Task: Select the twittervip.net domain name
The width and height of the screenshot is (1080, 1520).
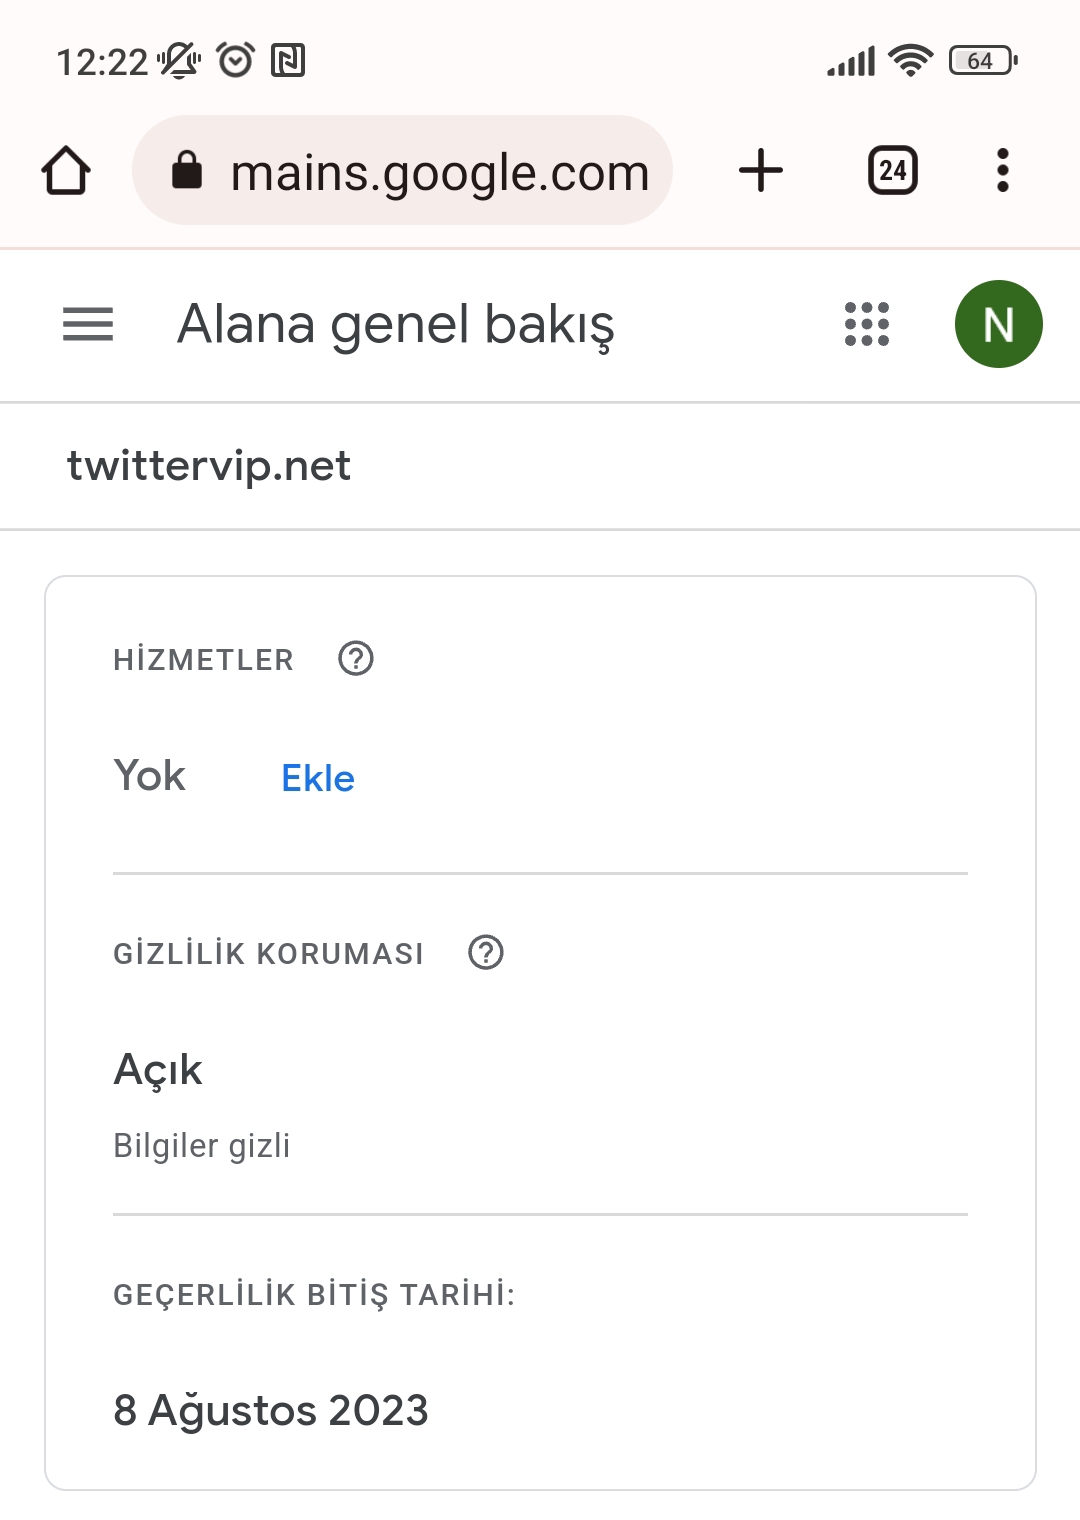Action: tap(209, 466)
